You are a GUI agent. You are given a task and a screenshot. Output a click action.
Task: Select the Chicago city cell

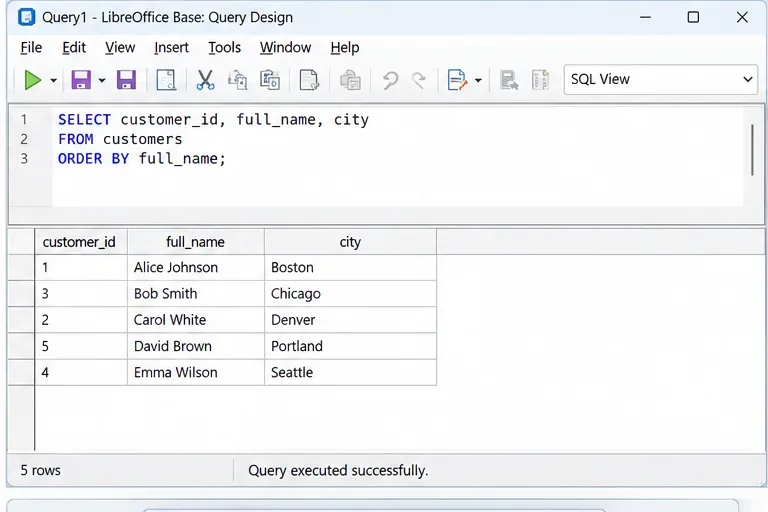pos(350,294)
